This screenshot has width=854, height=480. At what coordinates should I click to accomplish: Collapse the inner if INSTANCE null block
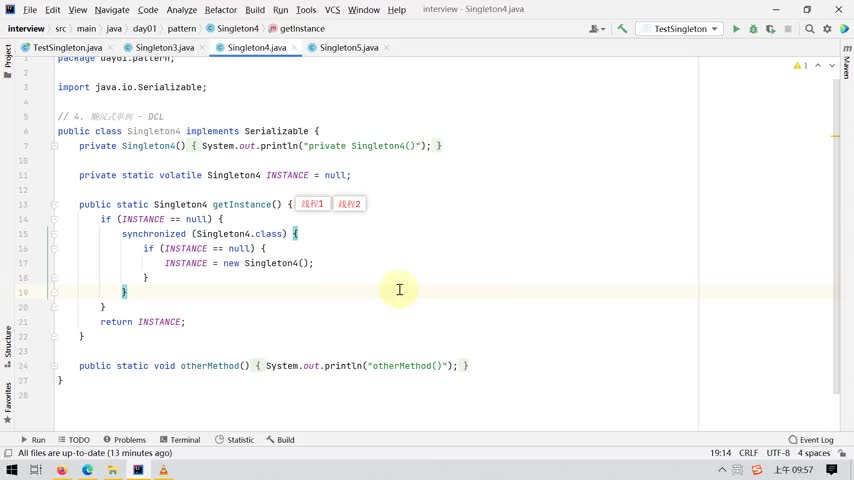[54, 249]
